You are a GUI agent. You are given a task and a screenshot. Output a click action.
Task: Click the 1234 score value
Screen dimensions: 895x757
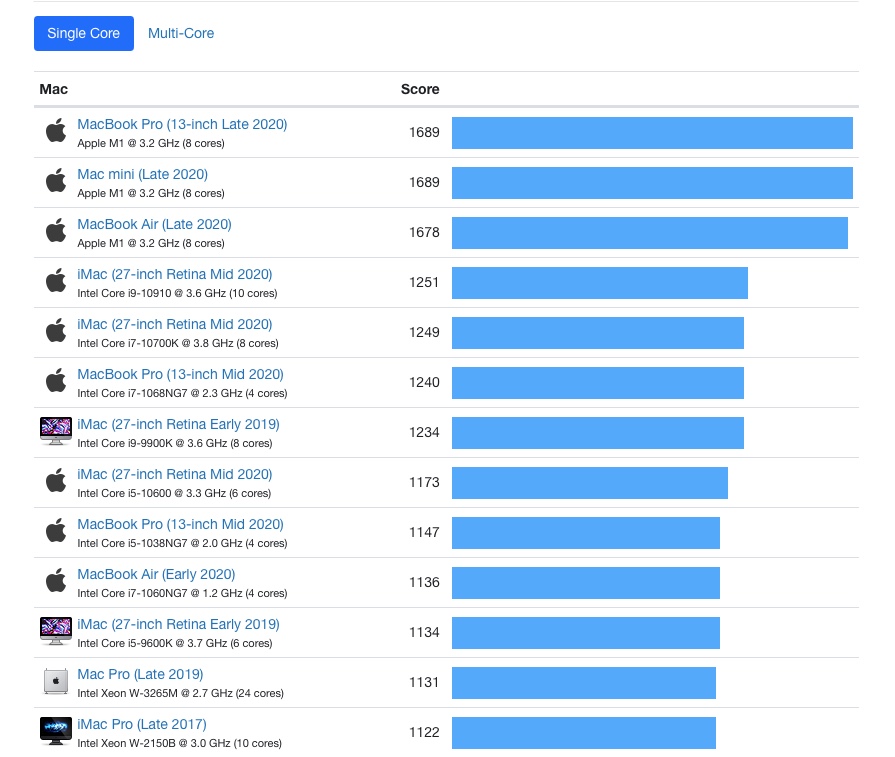coord(424,432)
